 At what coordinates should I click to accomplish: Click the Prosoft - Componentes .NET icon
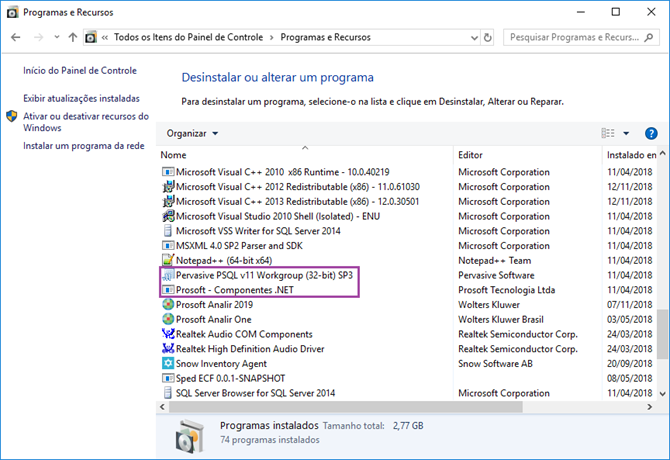pyautogui.click(x=168, y=290)
